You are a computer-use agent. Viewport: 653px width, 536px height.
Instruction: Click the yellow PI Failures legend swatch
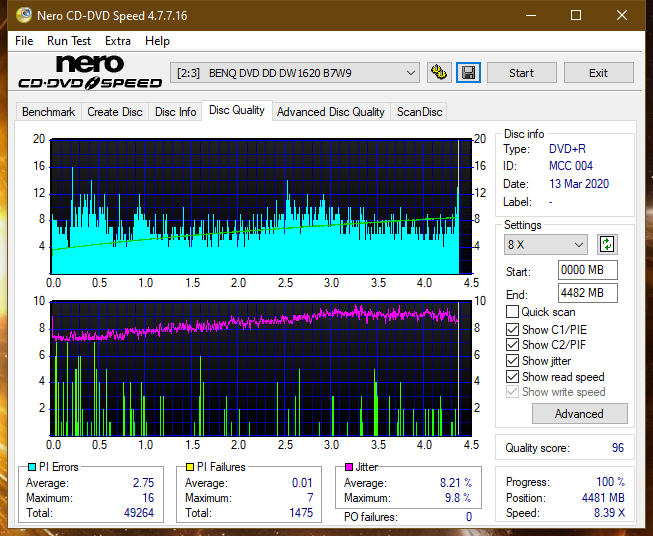pyautogui.click(x=190, y=467)
